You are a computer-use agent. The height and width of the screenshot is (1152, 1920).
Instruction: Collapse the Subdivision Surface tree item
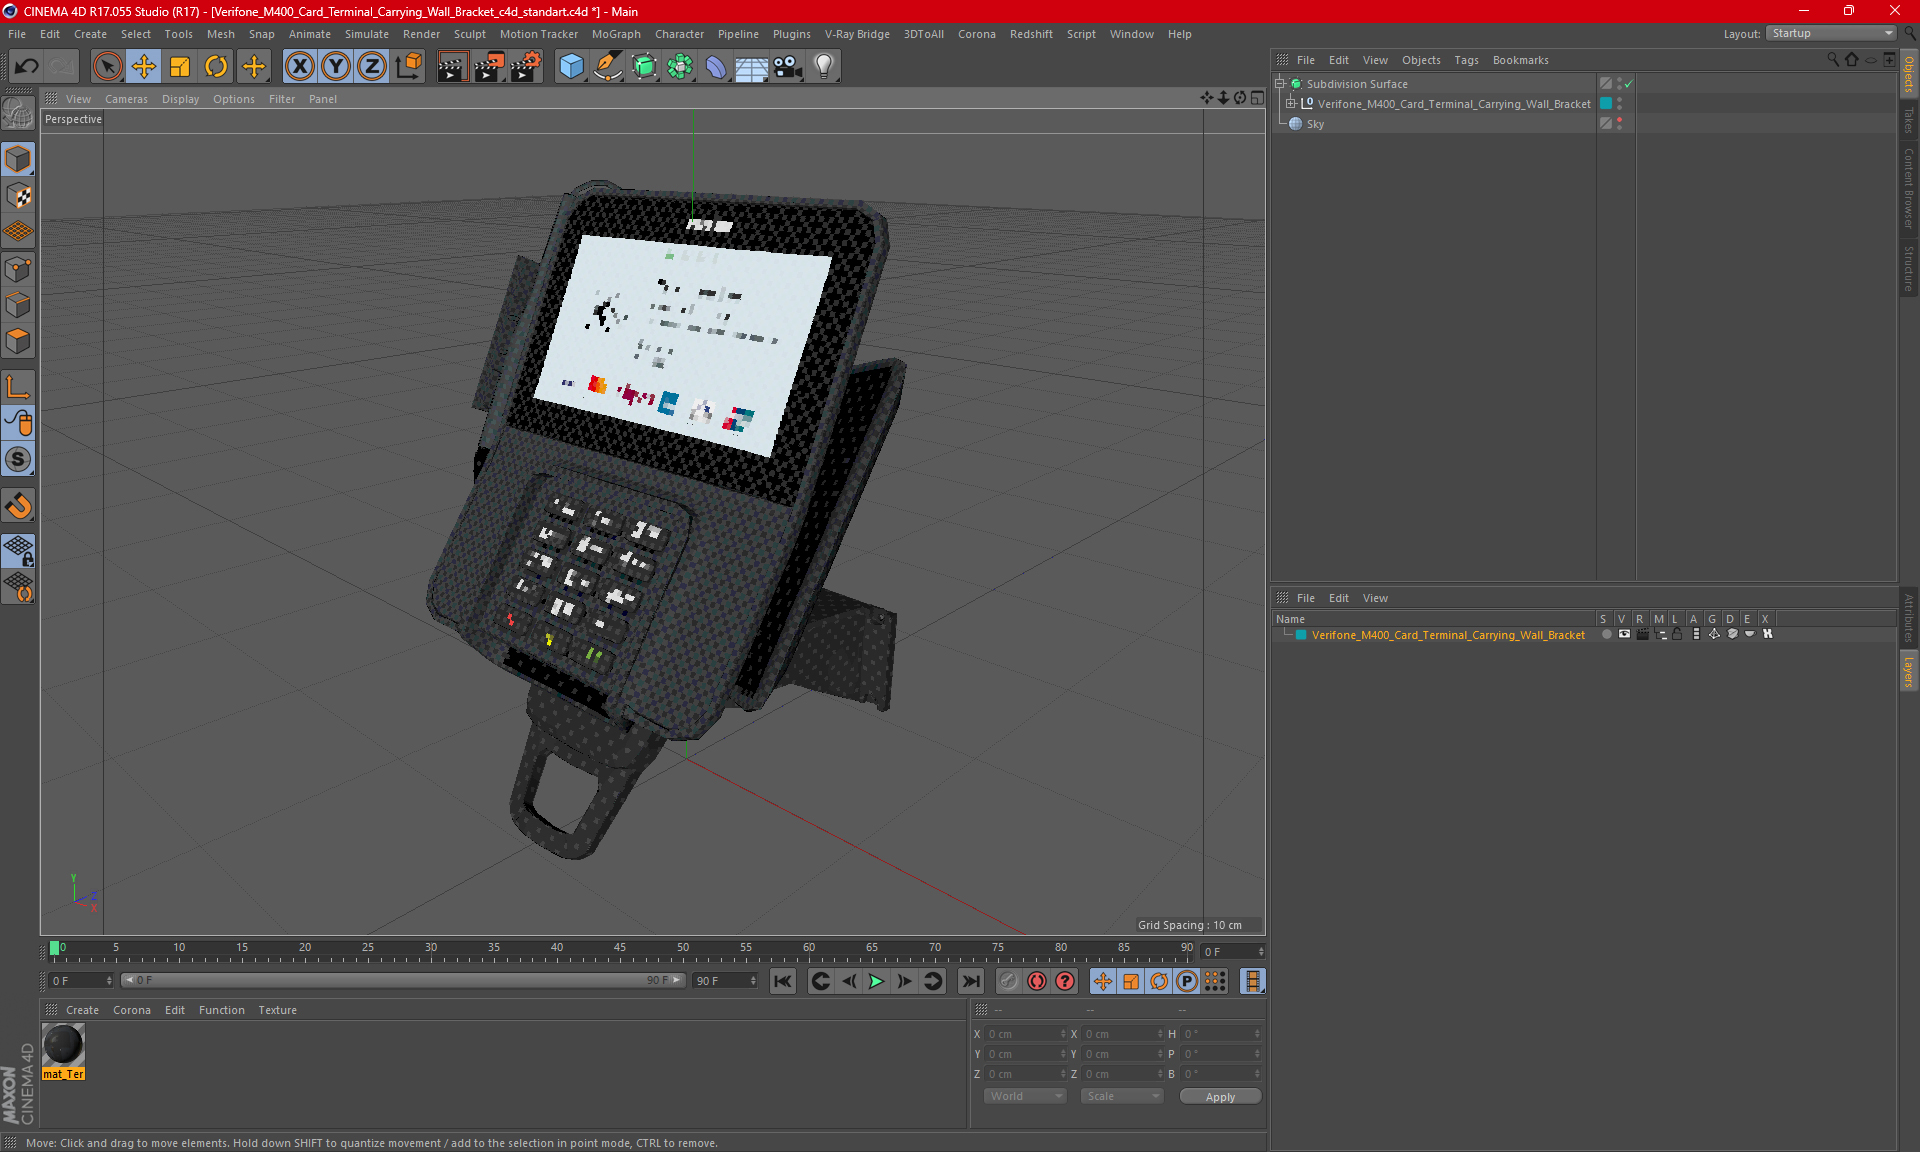[1279, 84]
